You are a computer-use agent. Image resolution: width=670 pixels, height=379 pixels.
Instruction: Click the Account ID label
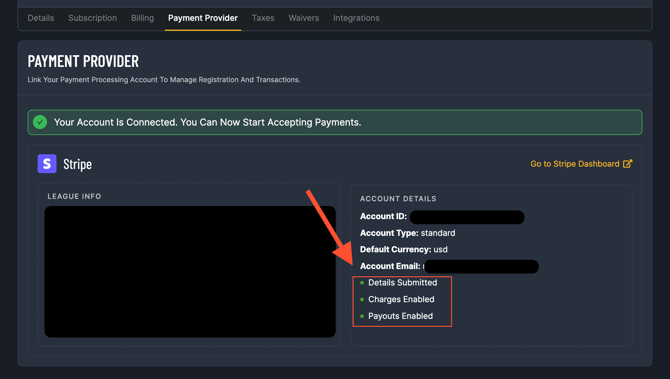point(383,217)
